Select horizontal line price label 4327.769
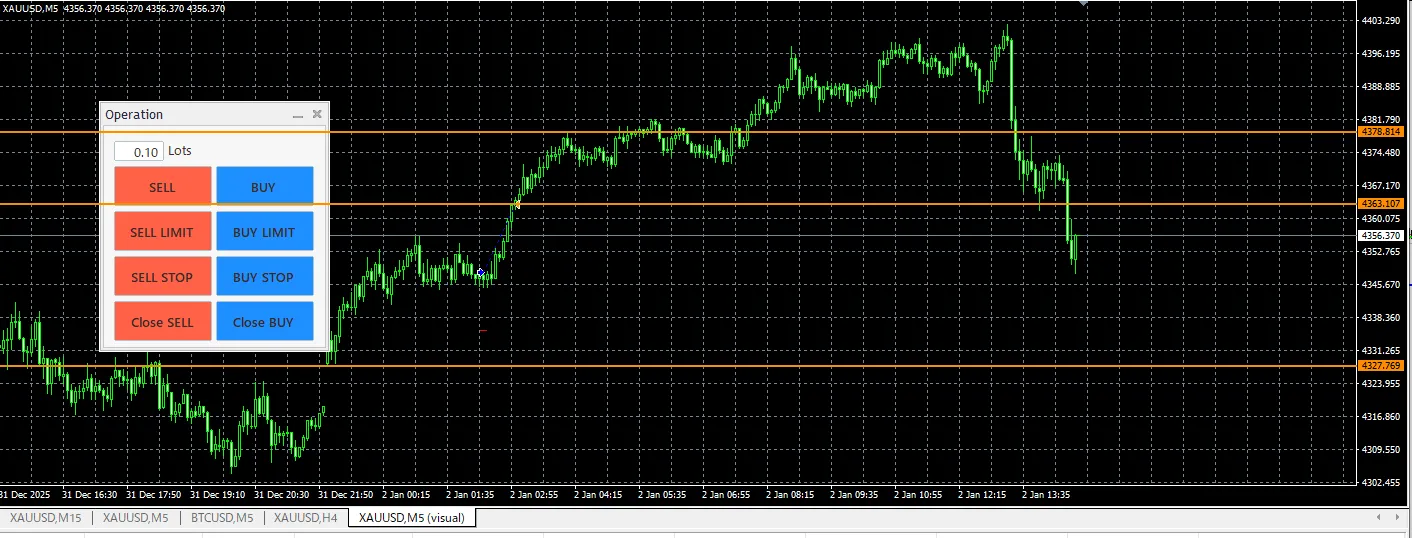The width and height of the screenshot is (1412, 538). [1382, 365]
